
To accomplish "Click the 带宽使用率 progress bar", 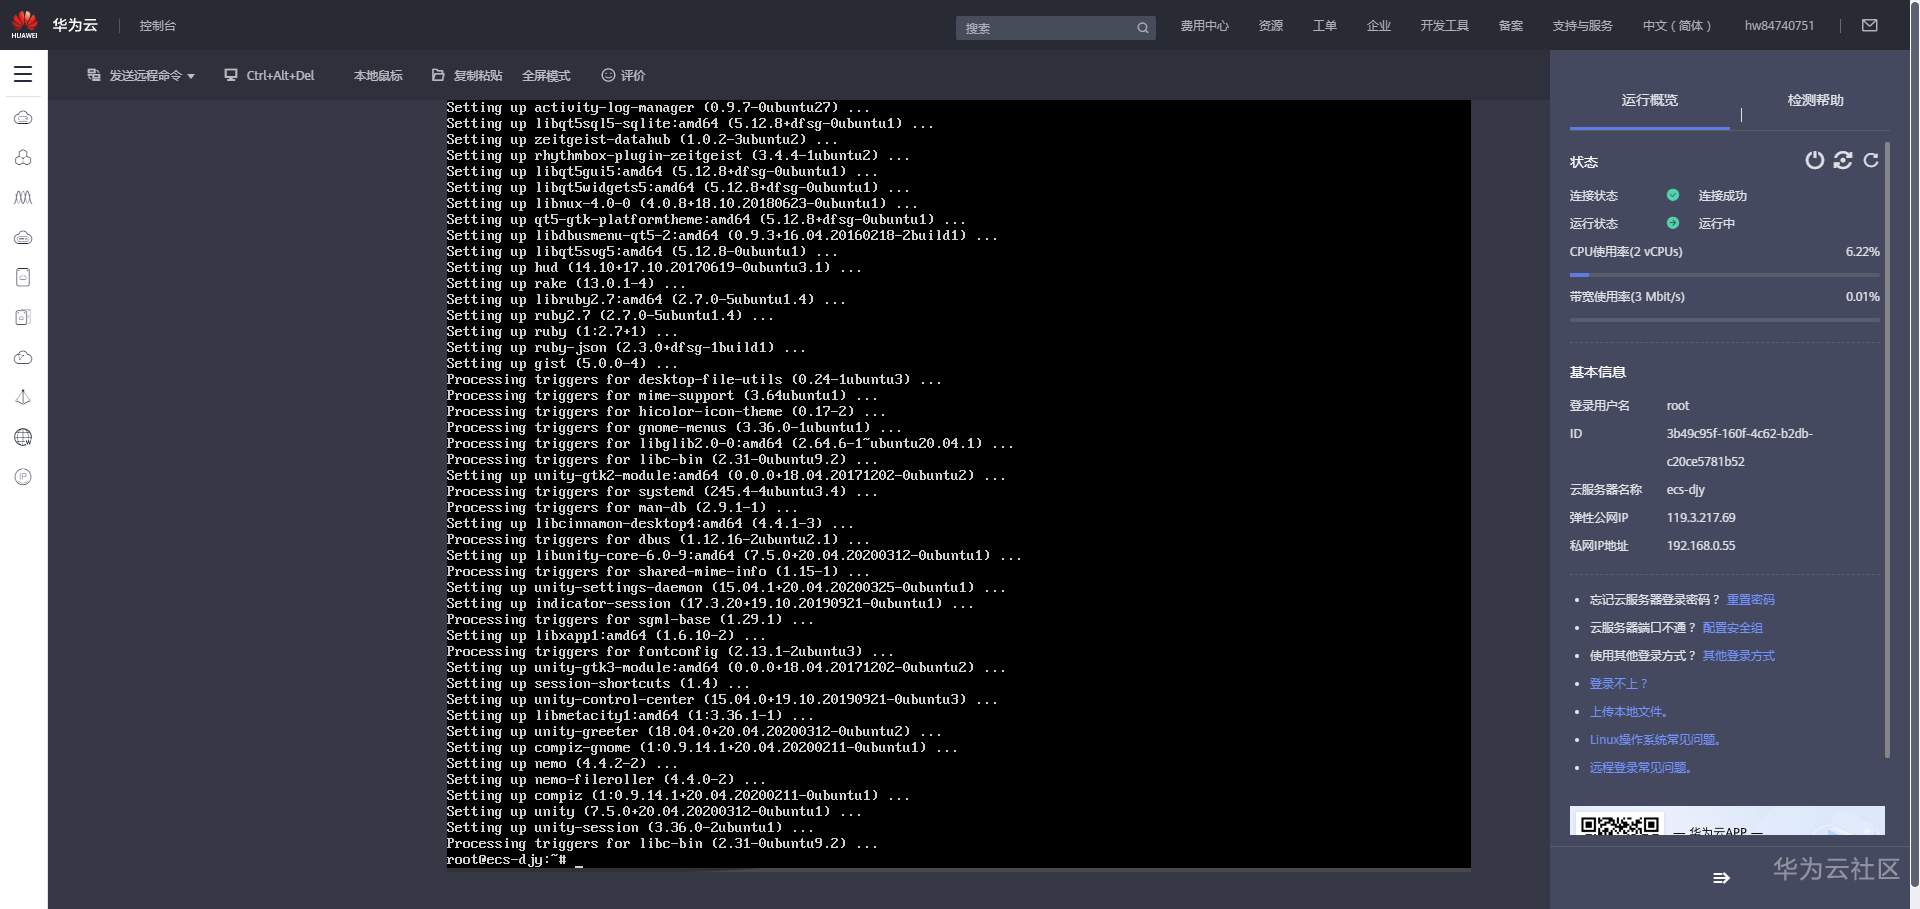I will point(1725,320).
